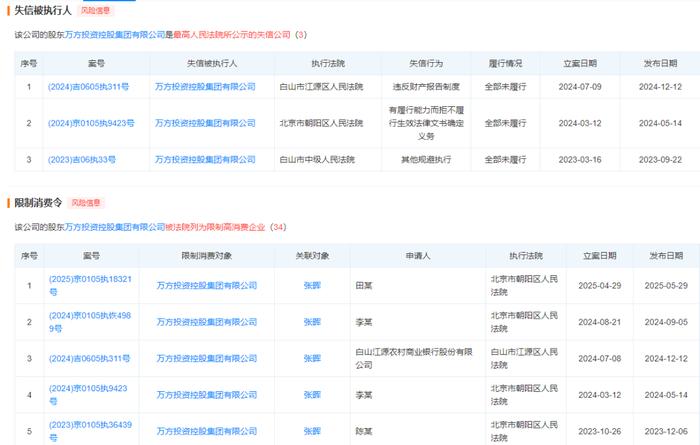Open case link (2025)京0105执18321号
This screenshot has height=445, width=700.
(90, 285)
